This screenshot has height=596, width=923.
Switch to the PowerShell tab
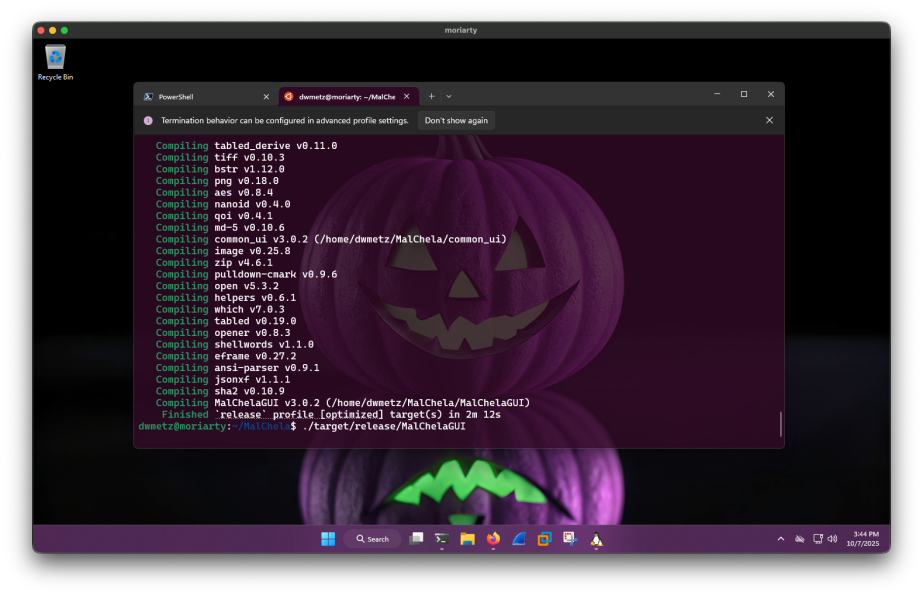coord(200,97)
